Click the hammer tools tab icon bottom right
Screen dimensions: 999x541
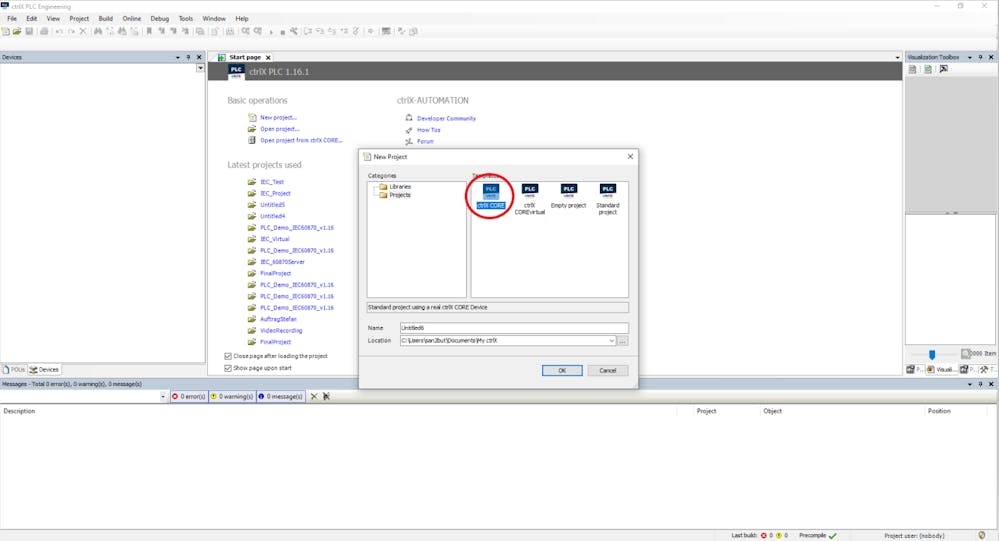[x=984, y=370]
